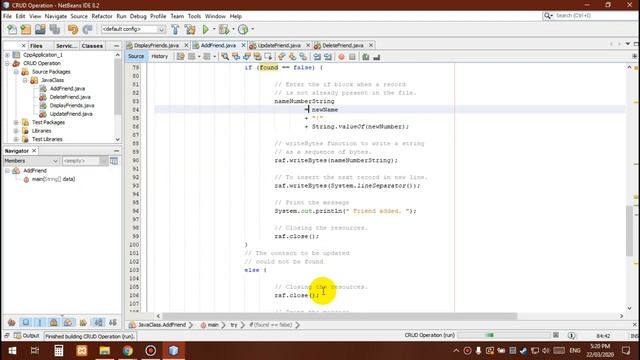The width and height of the screenshot is (640, 360).
Task: Toggle Show Fields filter in Navigator
Action: tap(26, 322)
